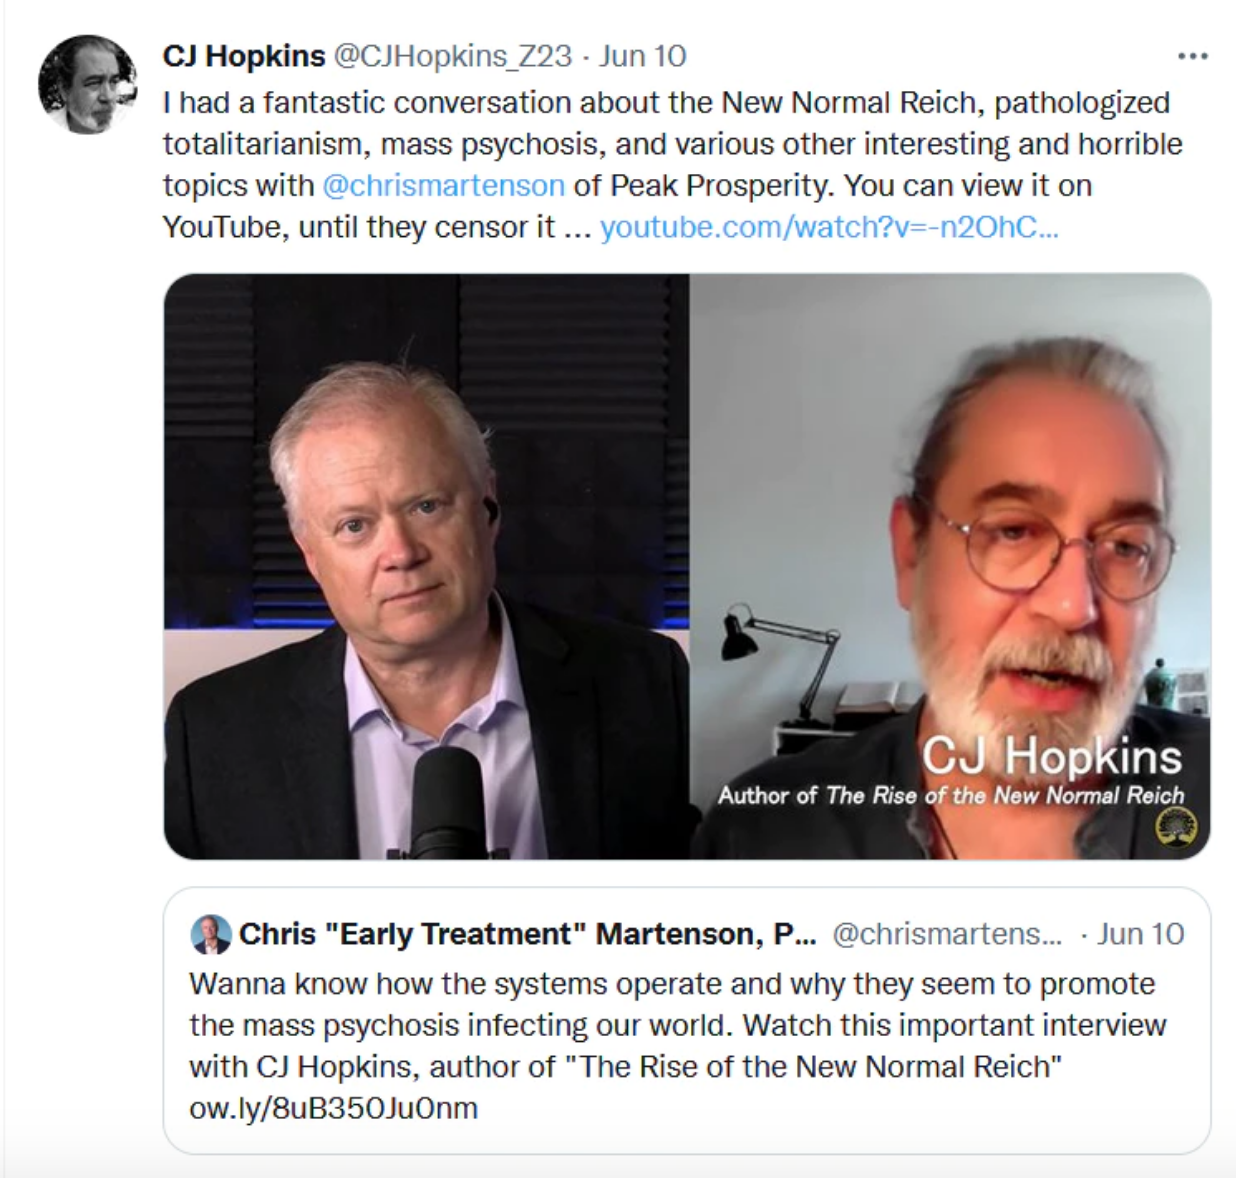
Task: Click 'Author of The Rise' subtitle overlay
Action: [x=951, y=796]
